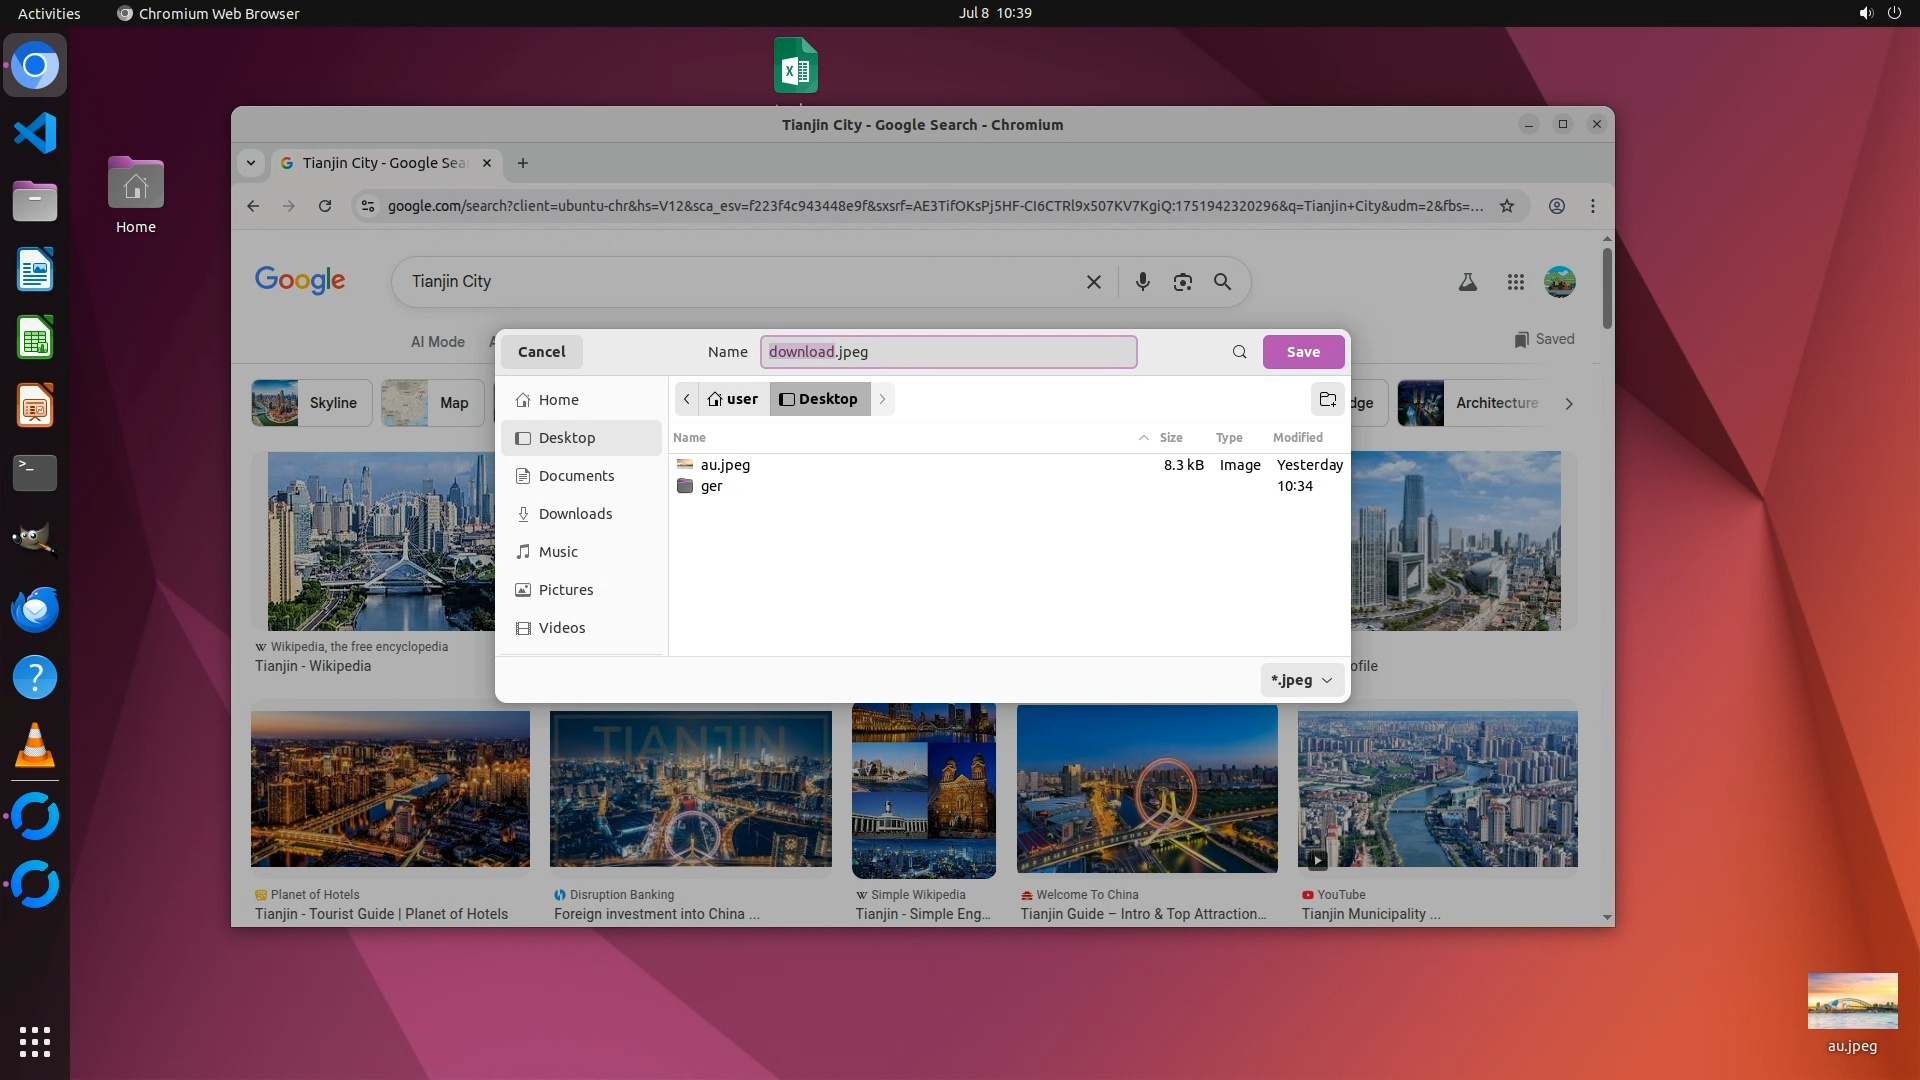Expand the tab search dropdown arrow
This screenshot has height=1080, width=1920.
click(x=251, y=163)
